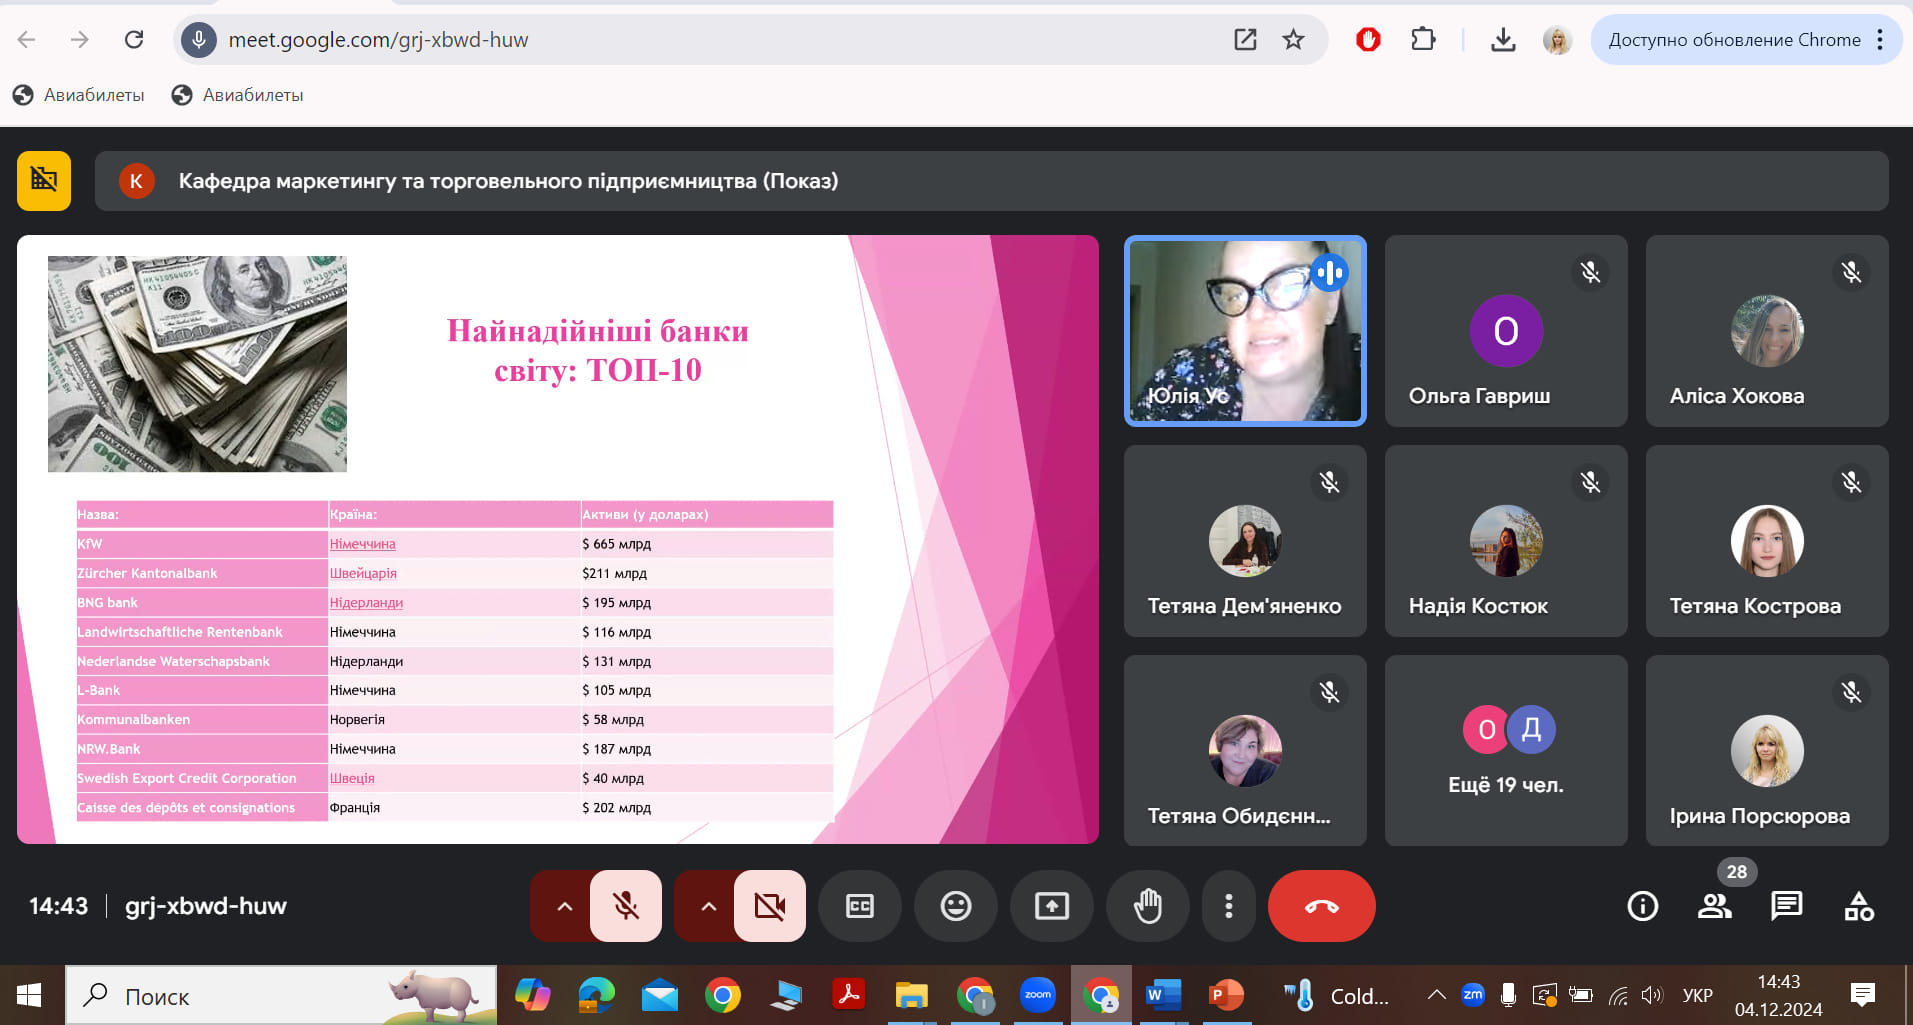
Task: Show the participants people list
Action: [1714, 906]
